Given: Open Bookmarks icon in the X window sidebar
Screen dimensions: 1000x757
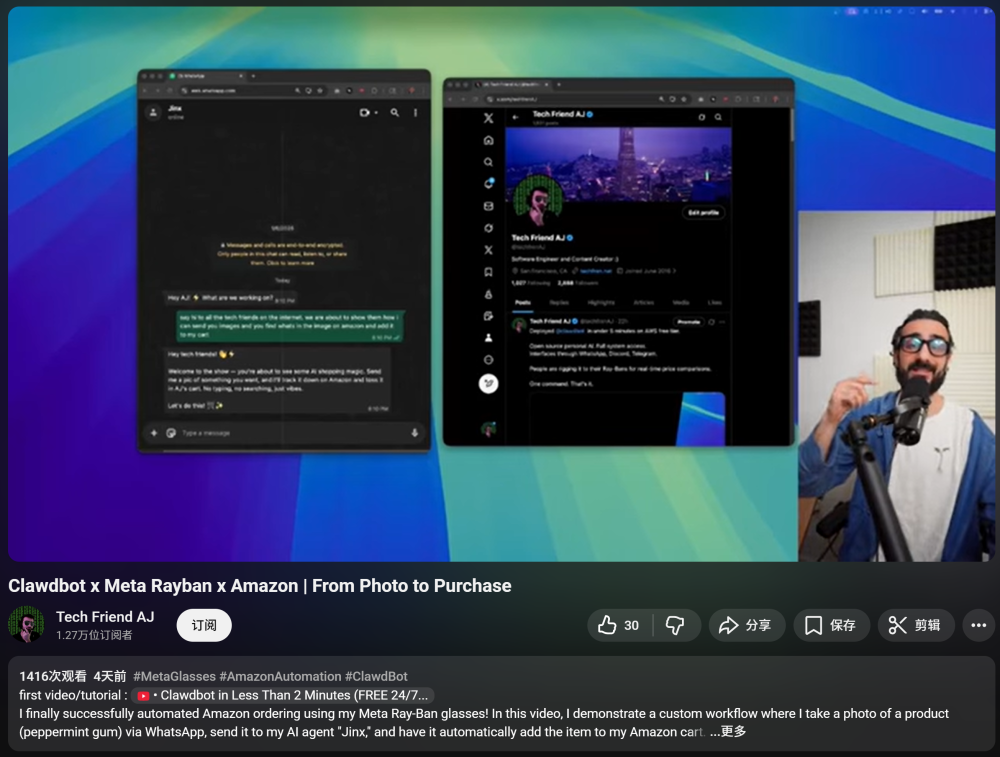Looking at the screenshot, I should coord(489,272).
